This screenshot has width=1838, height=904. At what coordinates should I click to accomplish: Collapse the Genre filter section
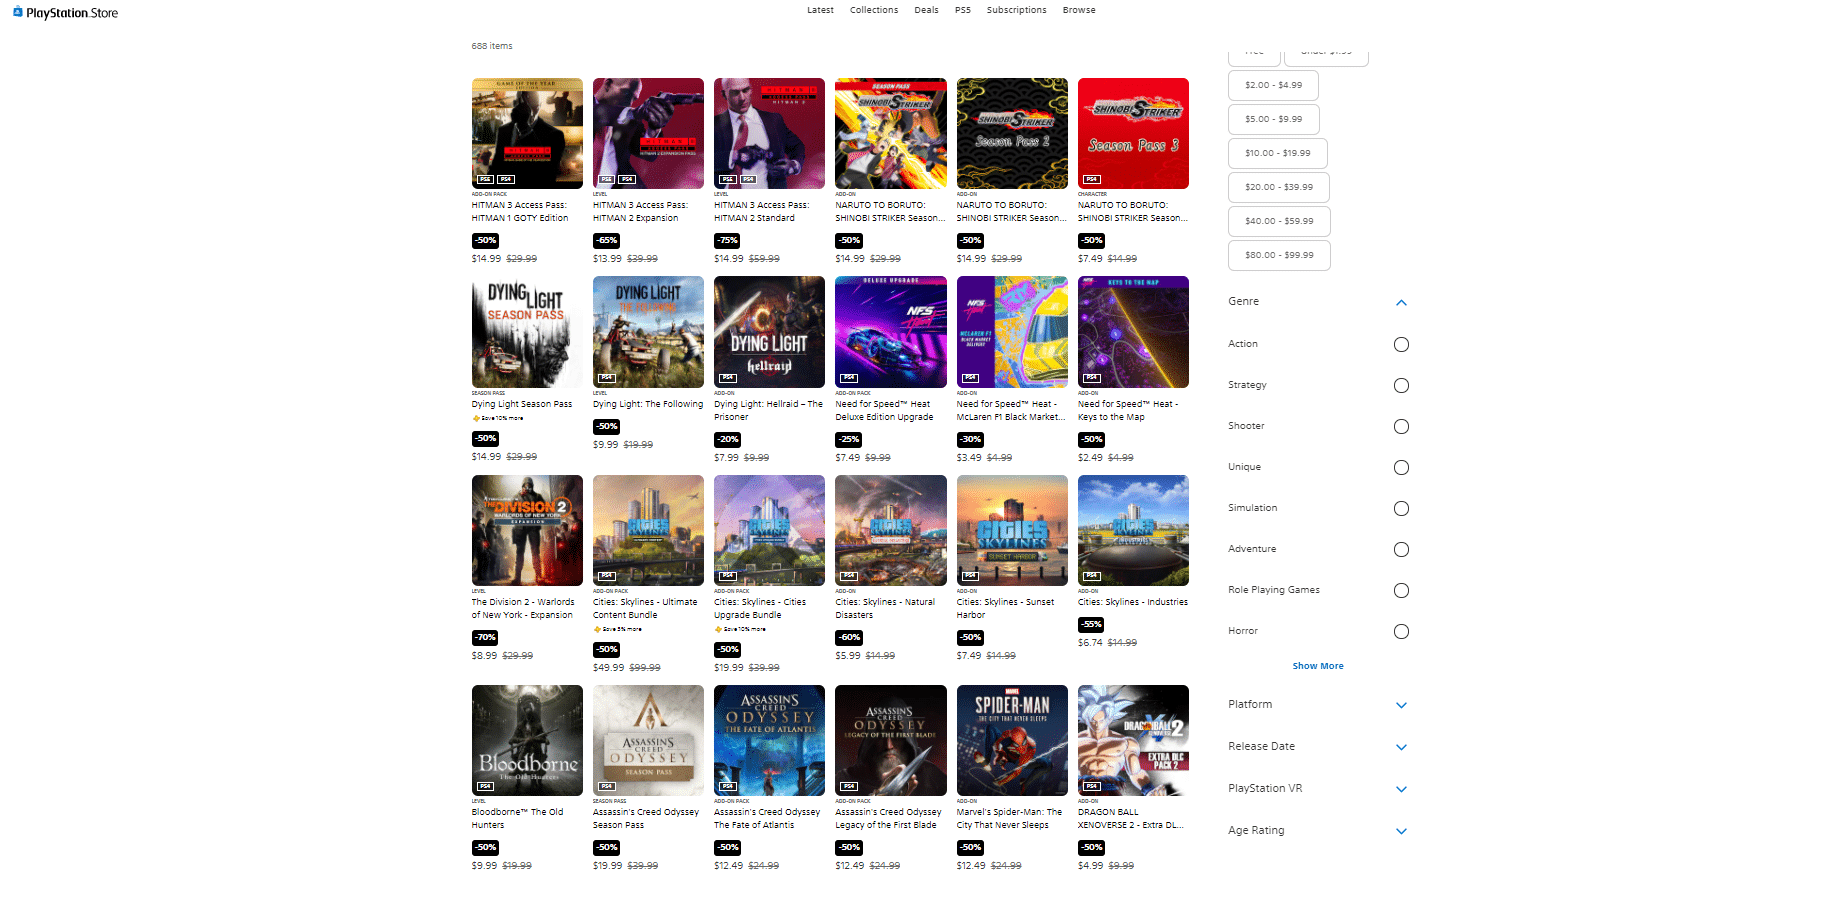(x=1401, y=303)
